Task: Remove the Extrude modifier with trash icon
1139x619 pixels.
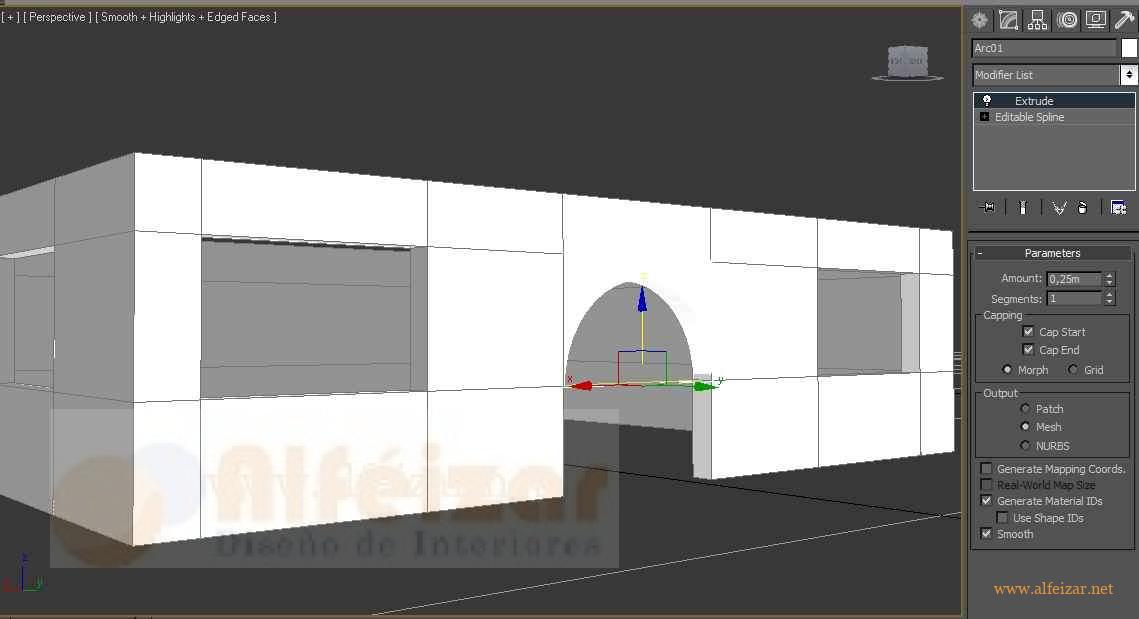Action: pyautogui.click(x=1083, y=207)
